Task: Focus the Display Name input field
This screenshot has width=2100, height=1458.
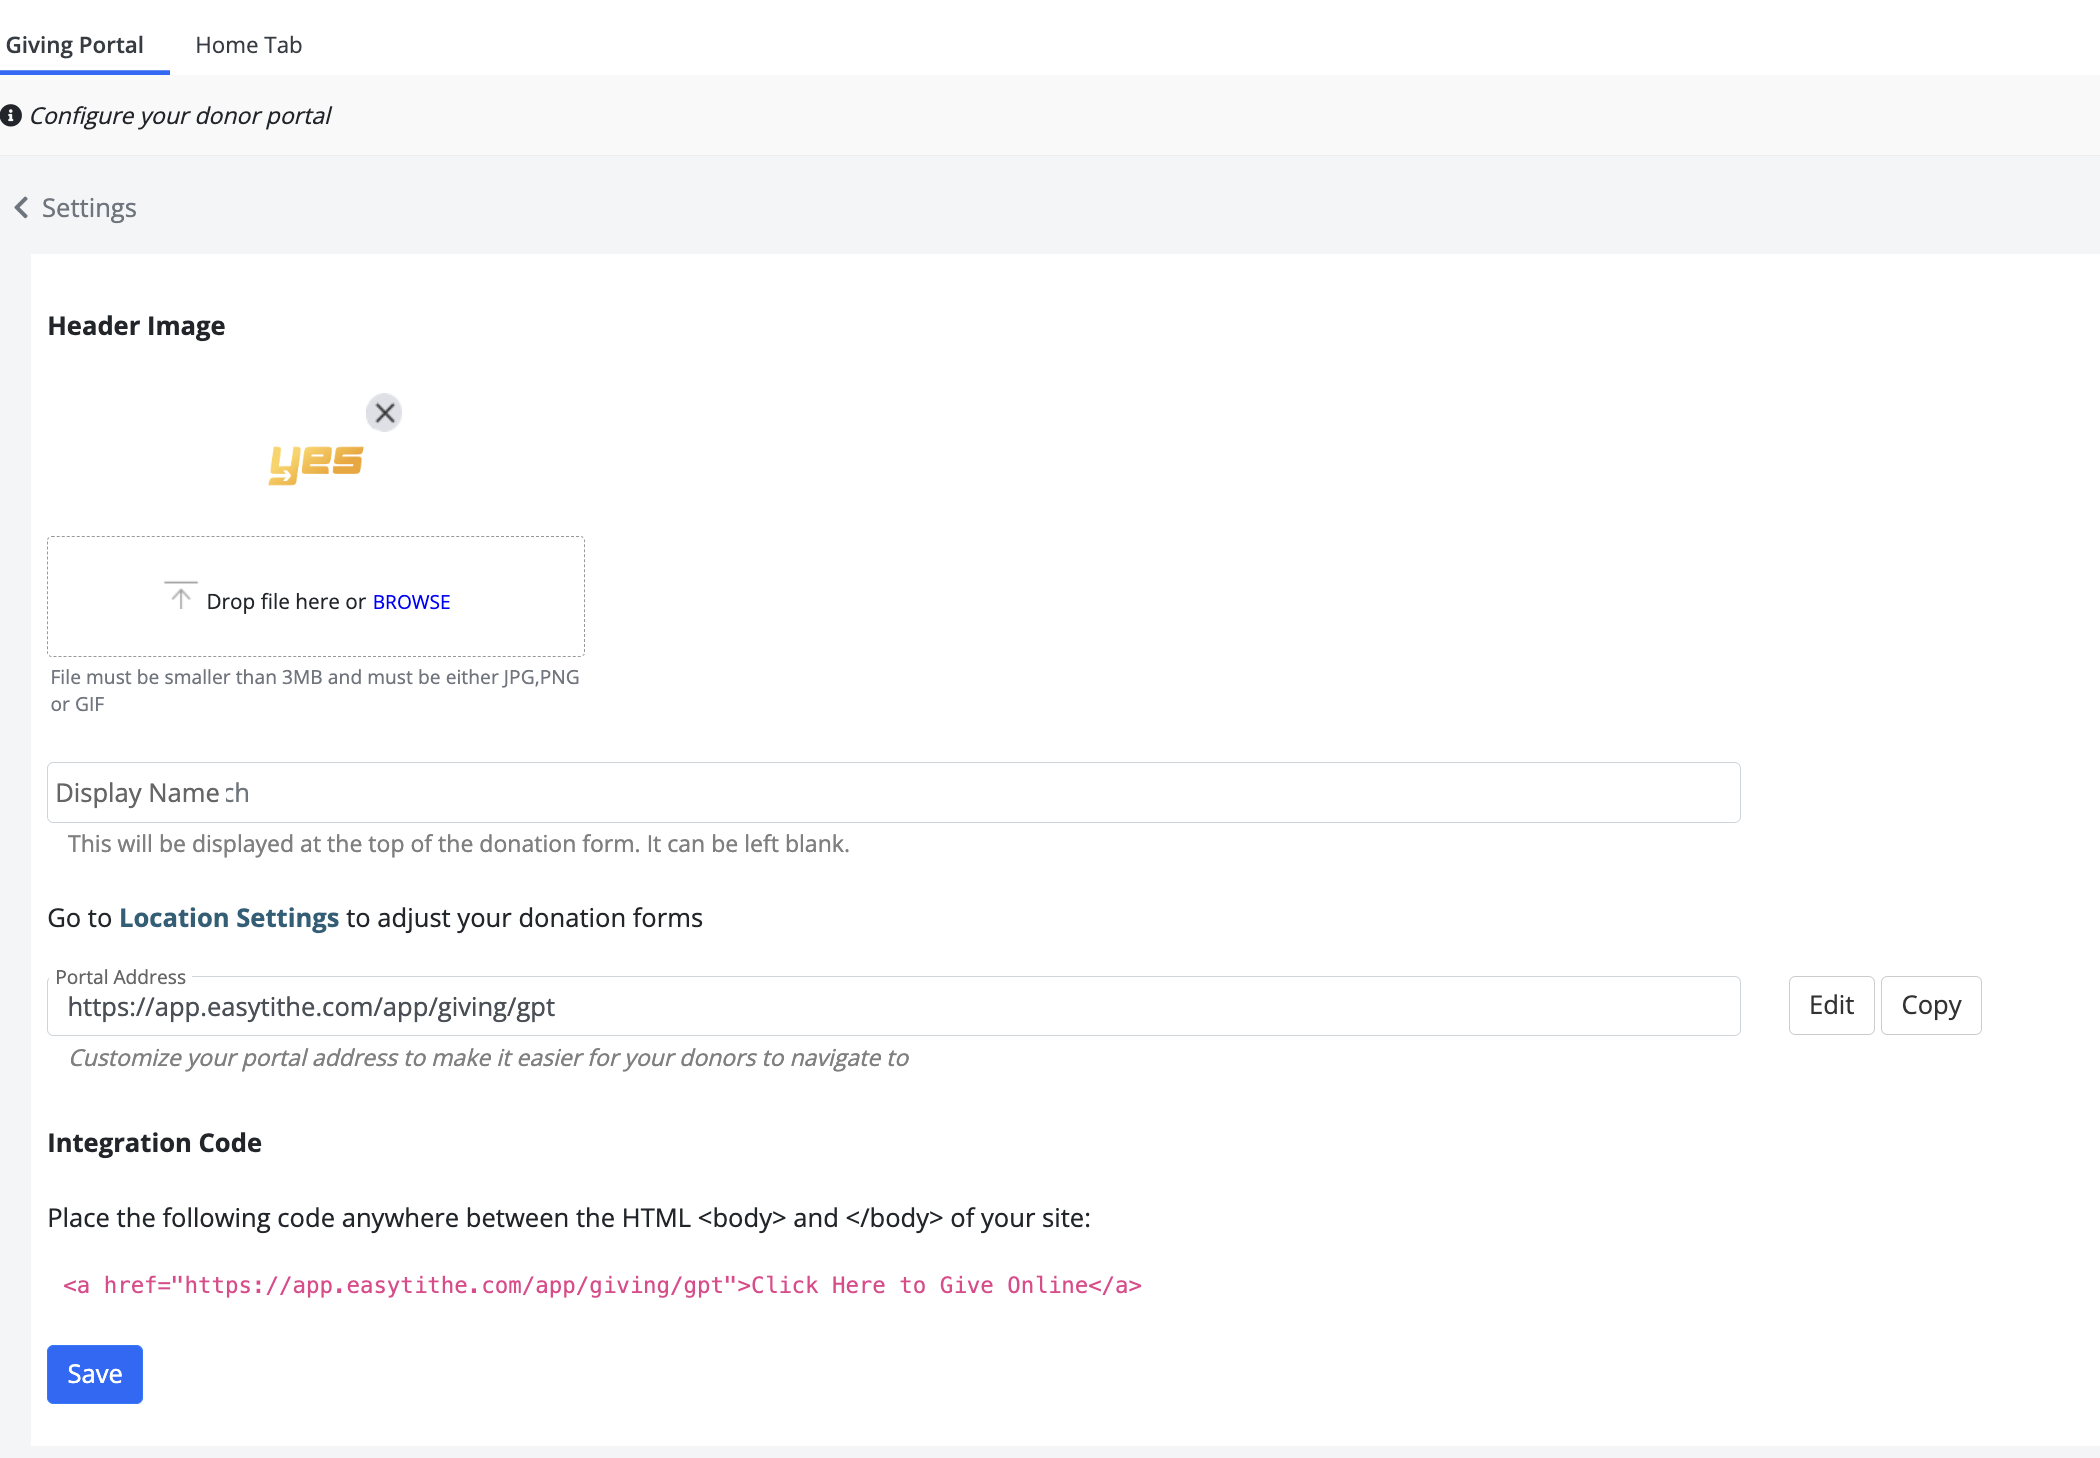Action: (x=893, y=793)
